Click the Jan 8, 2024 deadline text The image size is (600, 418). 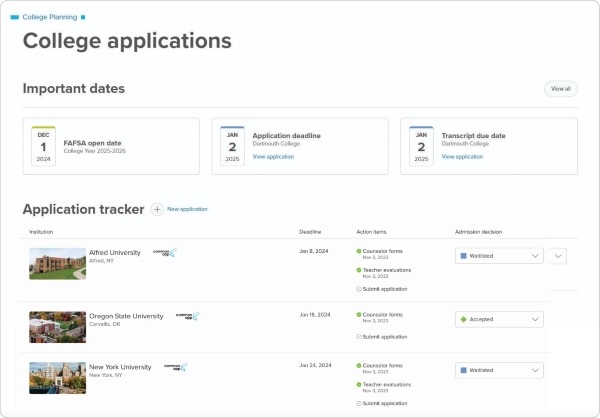point(314,251)
